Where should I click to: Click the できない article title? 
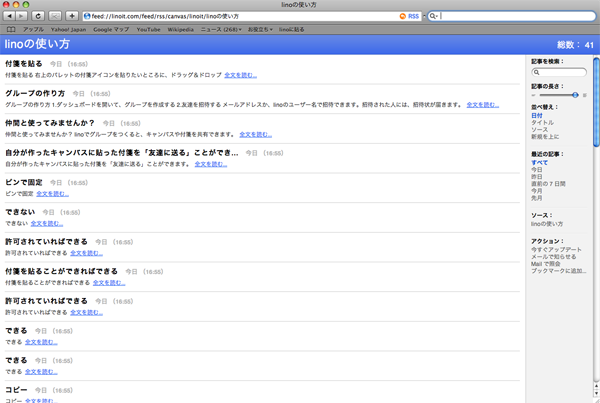click(x=20, y=212)
